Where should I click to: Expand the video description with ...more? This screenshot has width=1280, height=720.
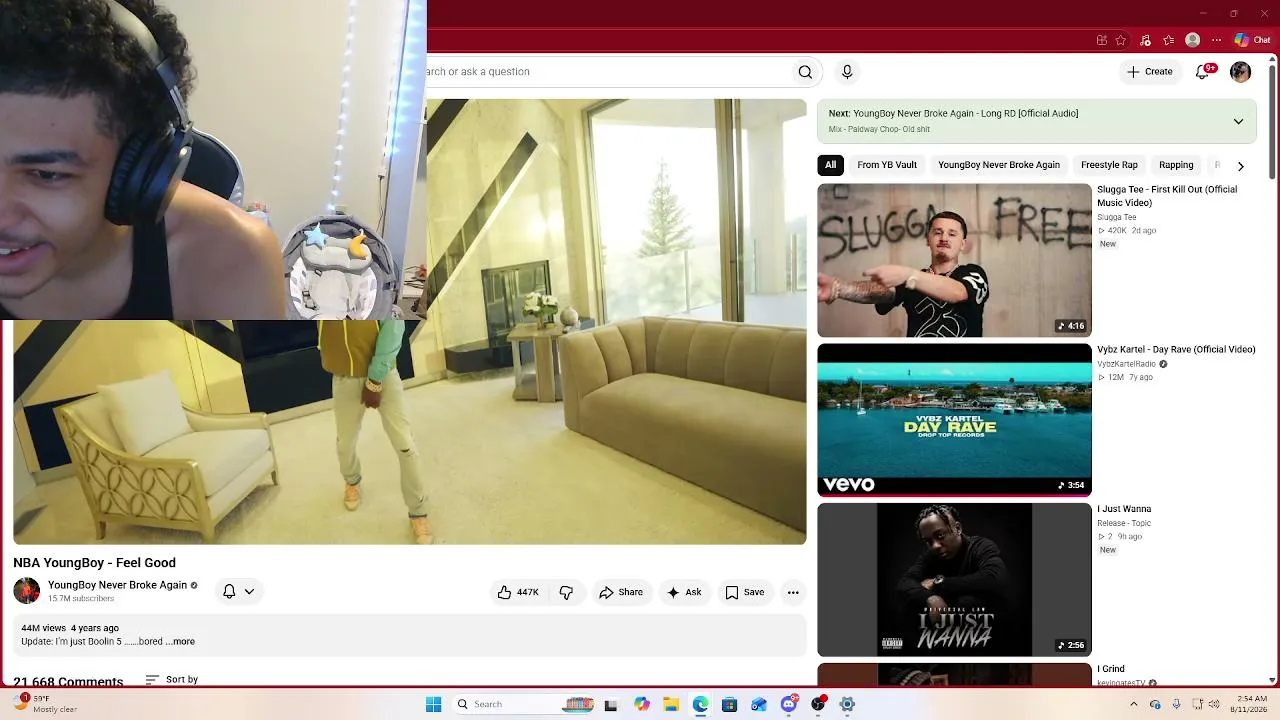coord(181,642)
